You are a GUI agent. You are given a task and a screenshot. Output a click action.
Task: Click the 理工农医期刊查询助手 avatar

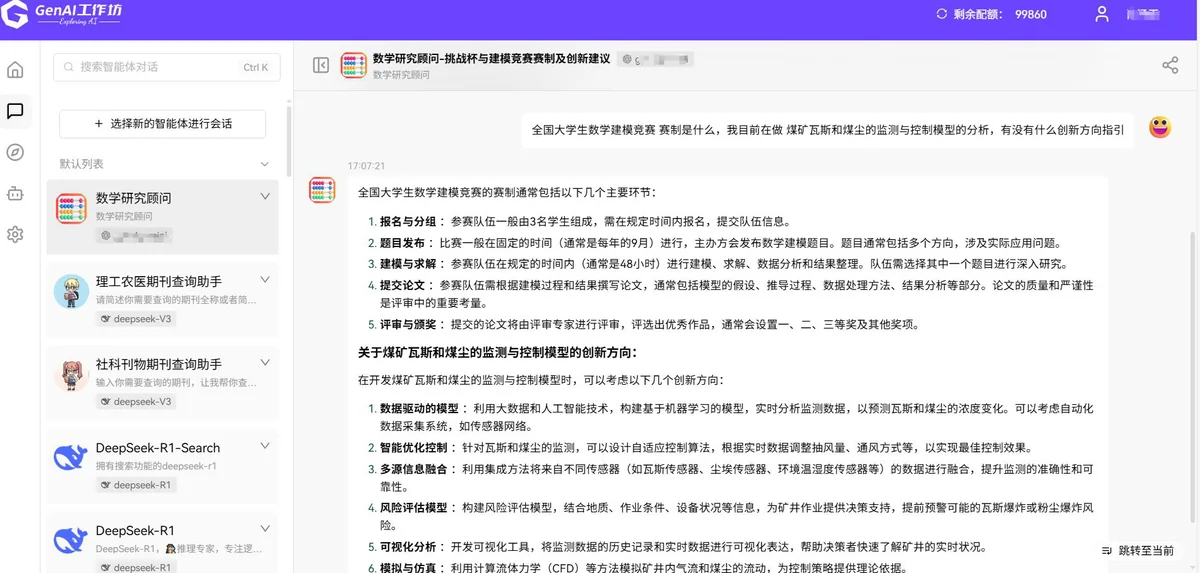pos(71,291)
